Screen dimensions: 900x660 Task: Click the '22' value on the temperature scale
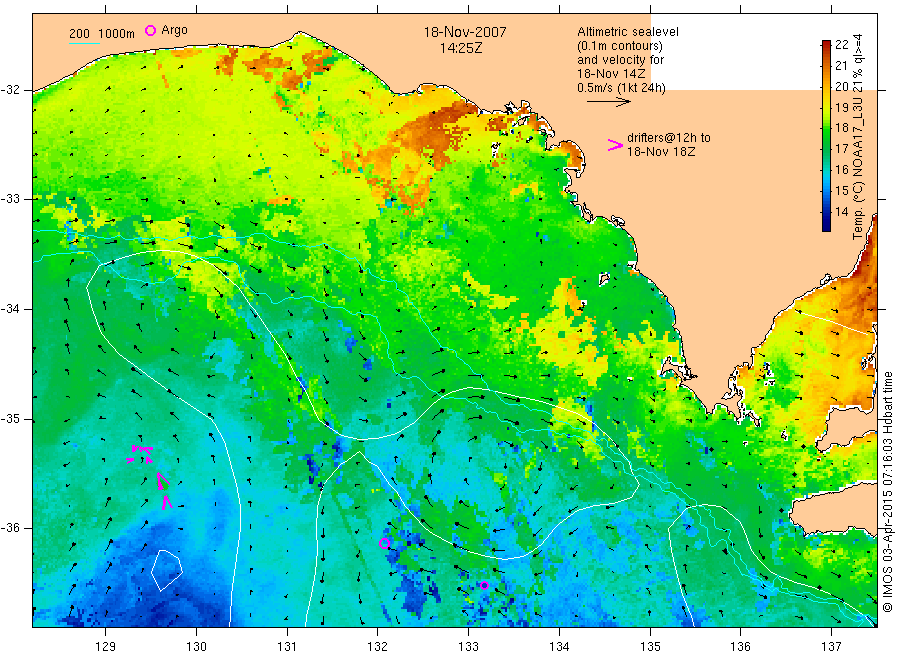841,45
